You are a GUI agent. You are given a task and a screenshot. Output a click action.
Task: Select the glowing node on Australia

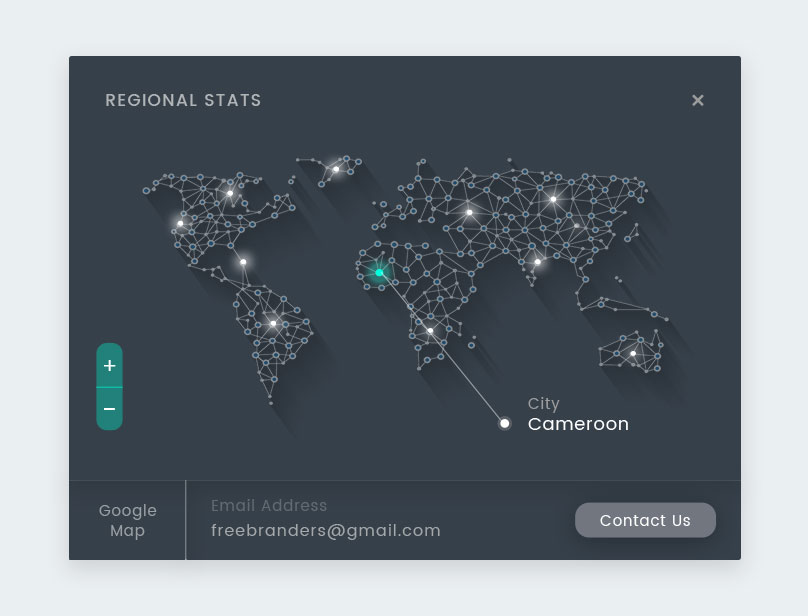coord(633,353)
